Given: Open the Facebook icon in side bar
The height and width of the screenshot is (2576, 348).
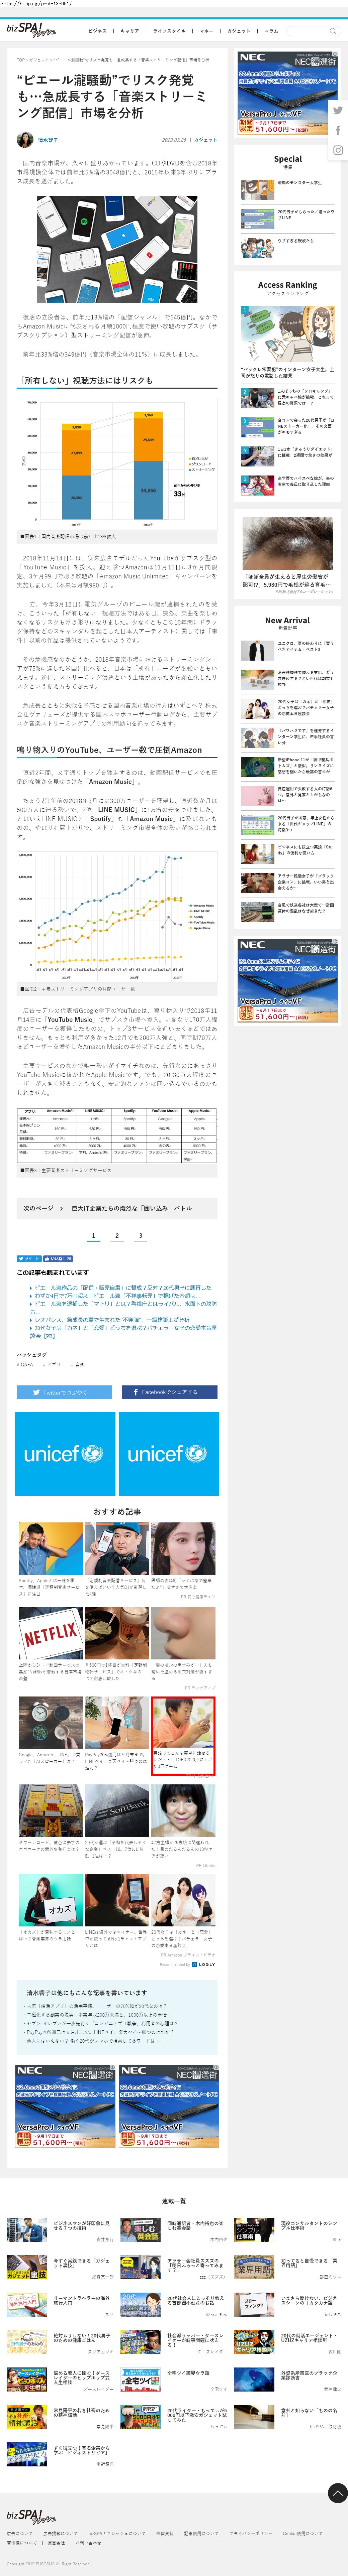Looking at the screenshot, I should coord(338,130).
